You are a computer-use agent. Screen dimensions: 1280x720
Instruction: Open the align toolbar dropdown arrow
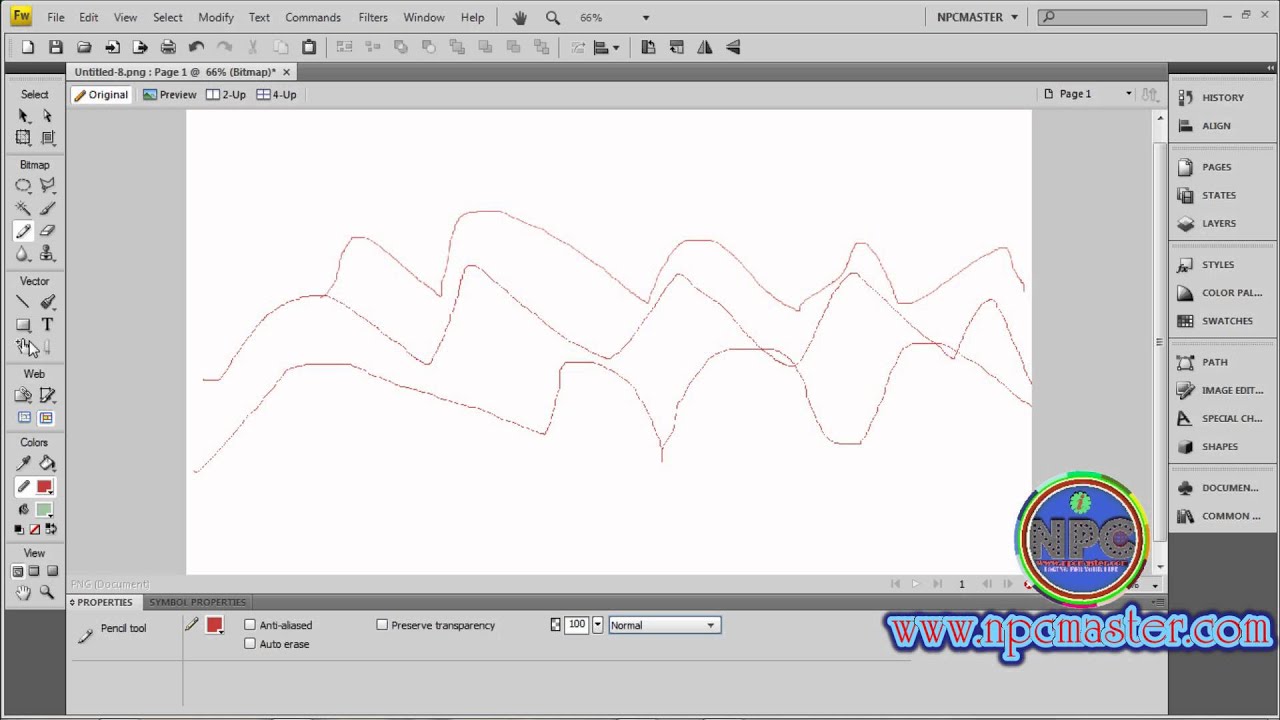616,47
